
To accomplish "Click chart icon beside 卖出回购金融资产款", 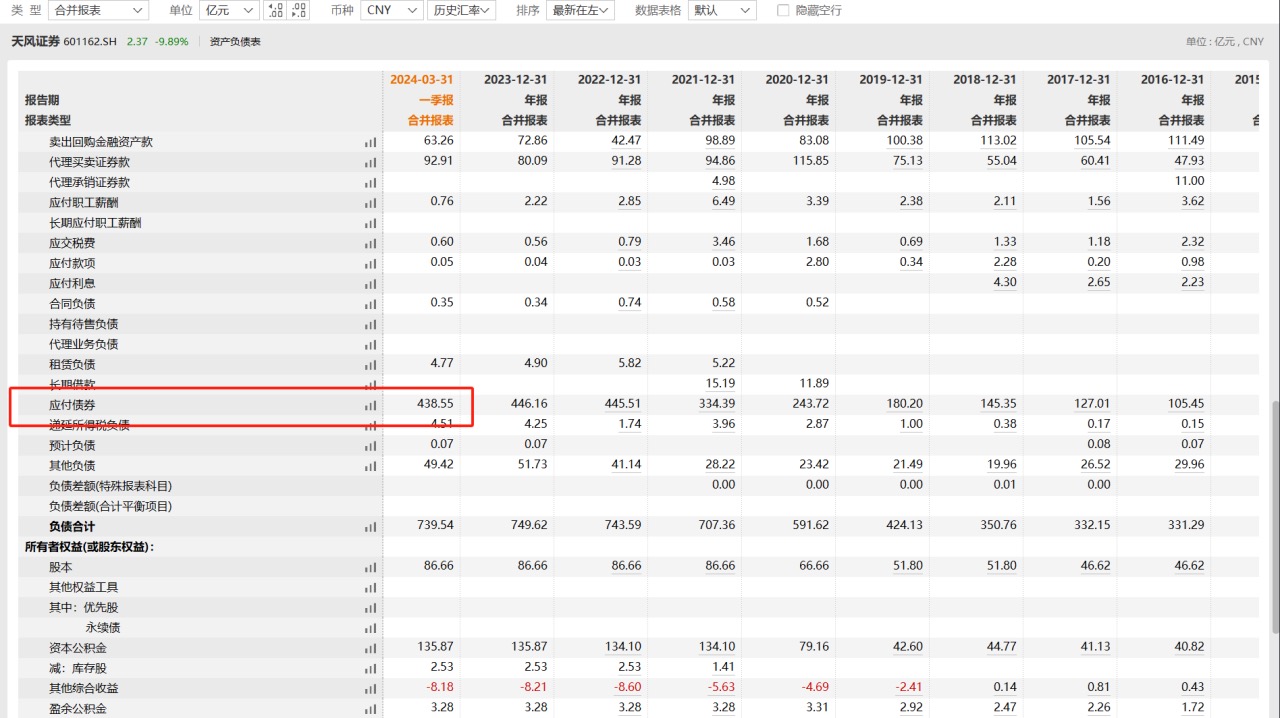I will click(x=371, y=142).
